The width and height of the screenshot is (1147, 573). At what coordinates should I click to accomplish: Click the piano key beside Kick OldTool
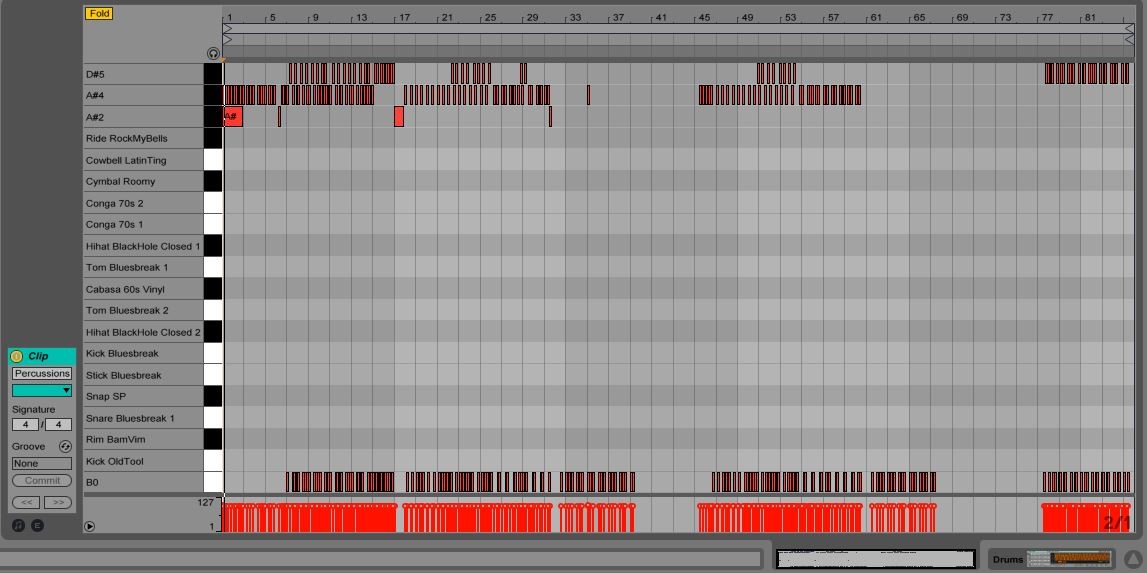tap(213, 461)
